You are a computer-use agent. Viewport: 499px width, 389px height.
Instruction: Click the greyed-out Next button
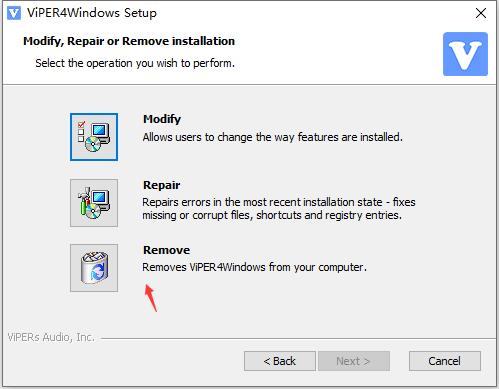coord(354,361)
